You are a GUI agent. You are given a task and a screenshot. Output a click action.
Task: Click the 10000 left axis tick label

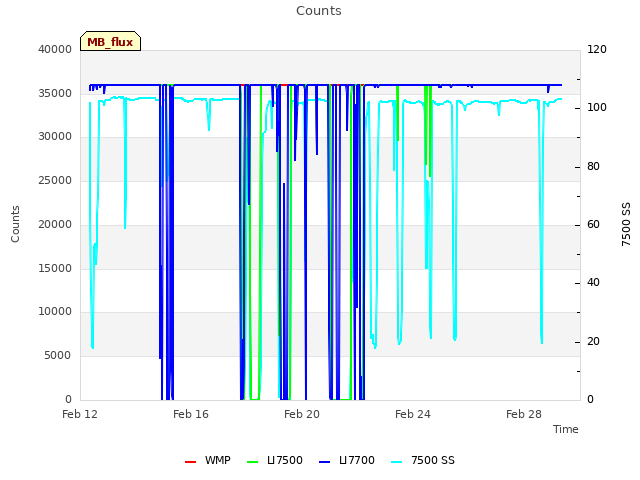55,311
